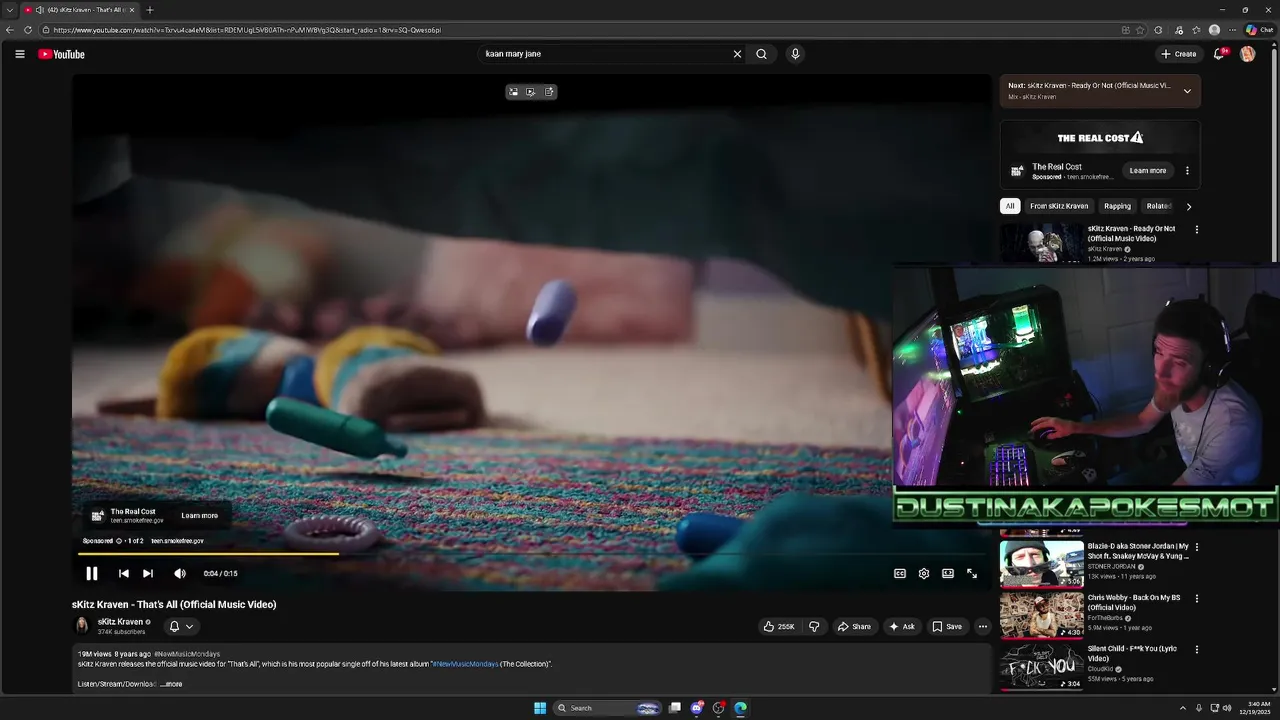Open options for Blazie-D Stoner Jordan video
Image resolution: width=1280 pixels, height=720 pixels.
pyautogui.click(x=1196, y=548)
